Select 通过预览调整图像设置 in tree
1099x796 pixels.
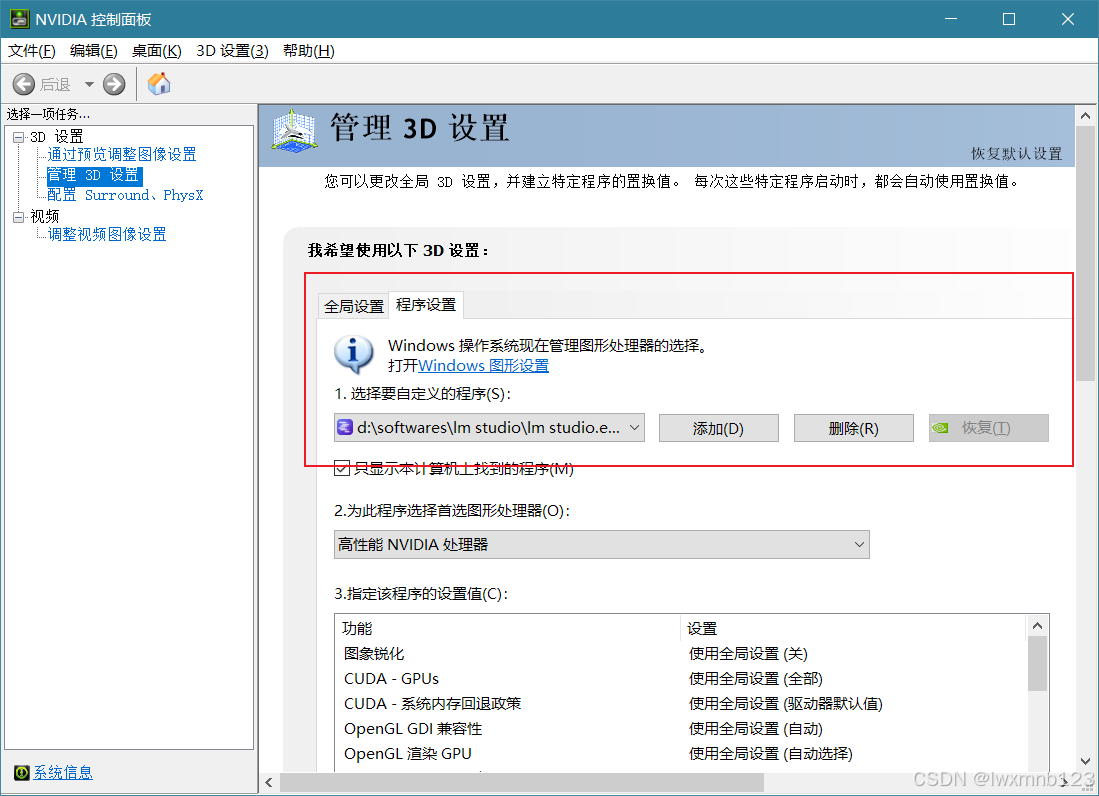(122, 154)
